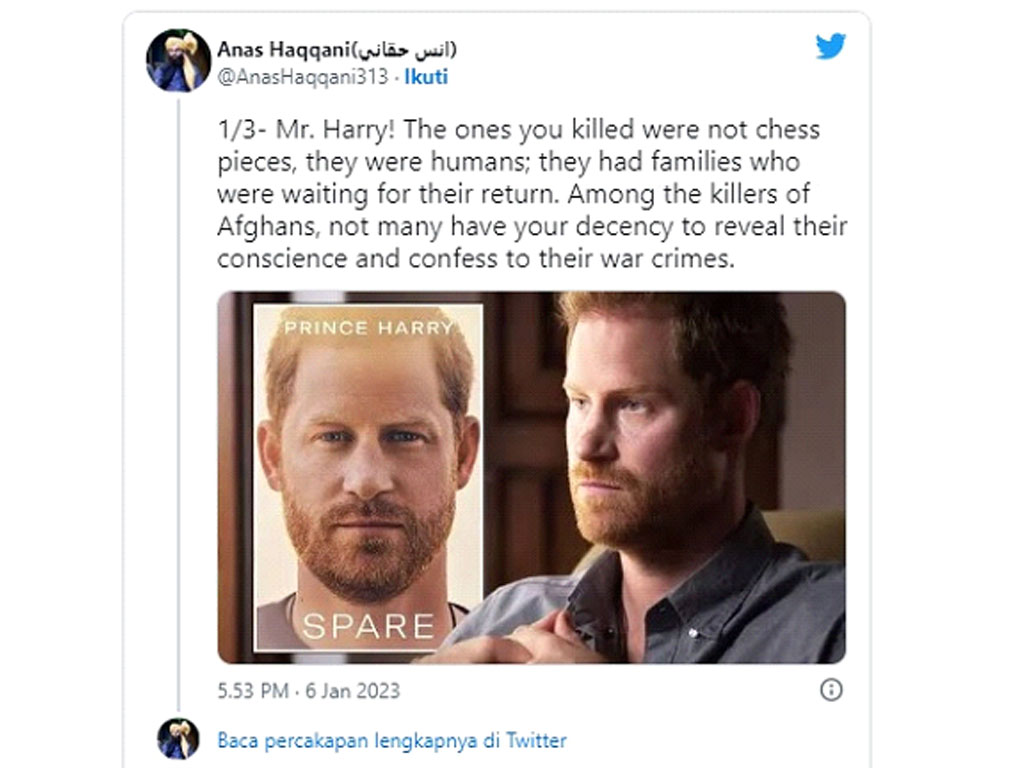
Task: Click the blue Twitter bird logo
Action: [830, 46]
